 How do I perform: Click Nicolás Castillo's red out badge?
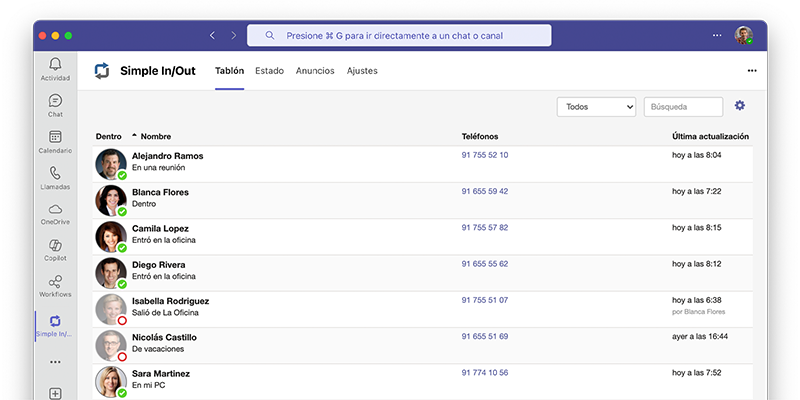tap(122, 357)
